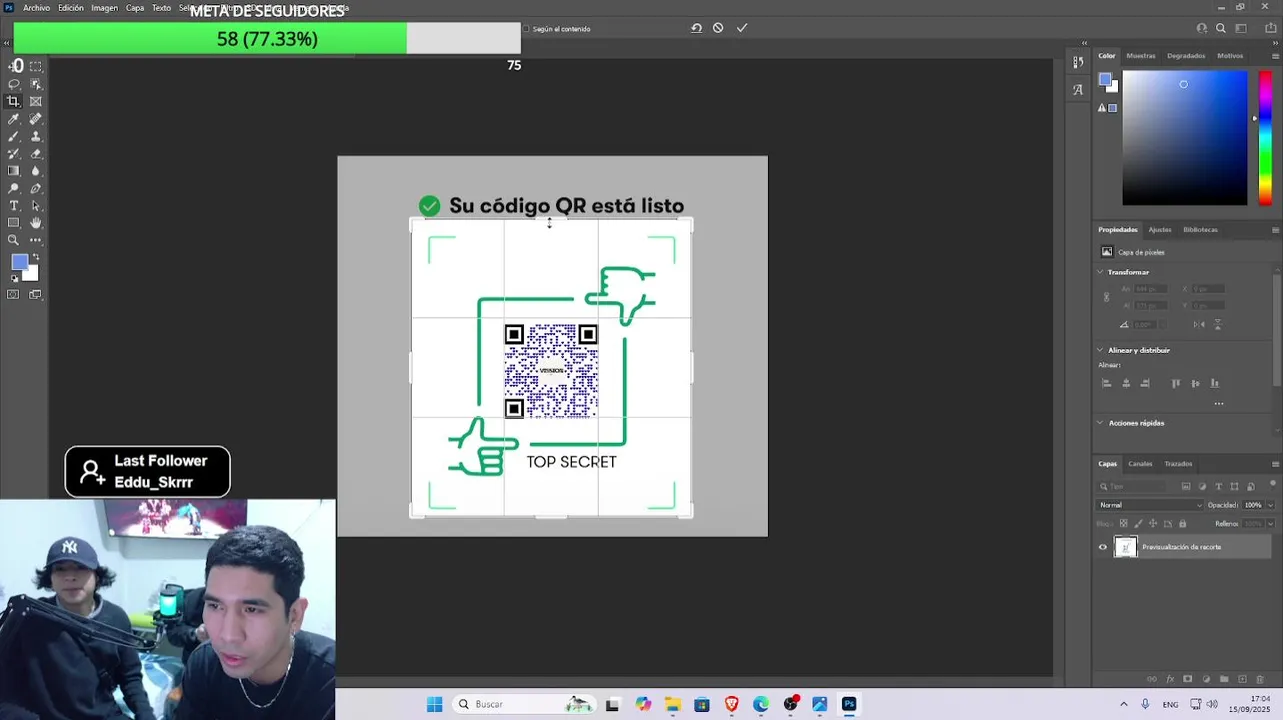Switch to the Bibliotecas tab
This screenshot has height=720, width=1283.
tap(1200, 230)
